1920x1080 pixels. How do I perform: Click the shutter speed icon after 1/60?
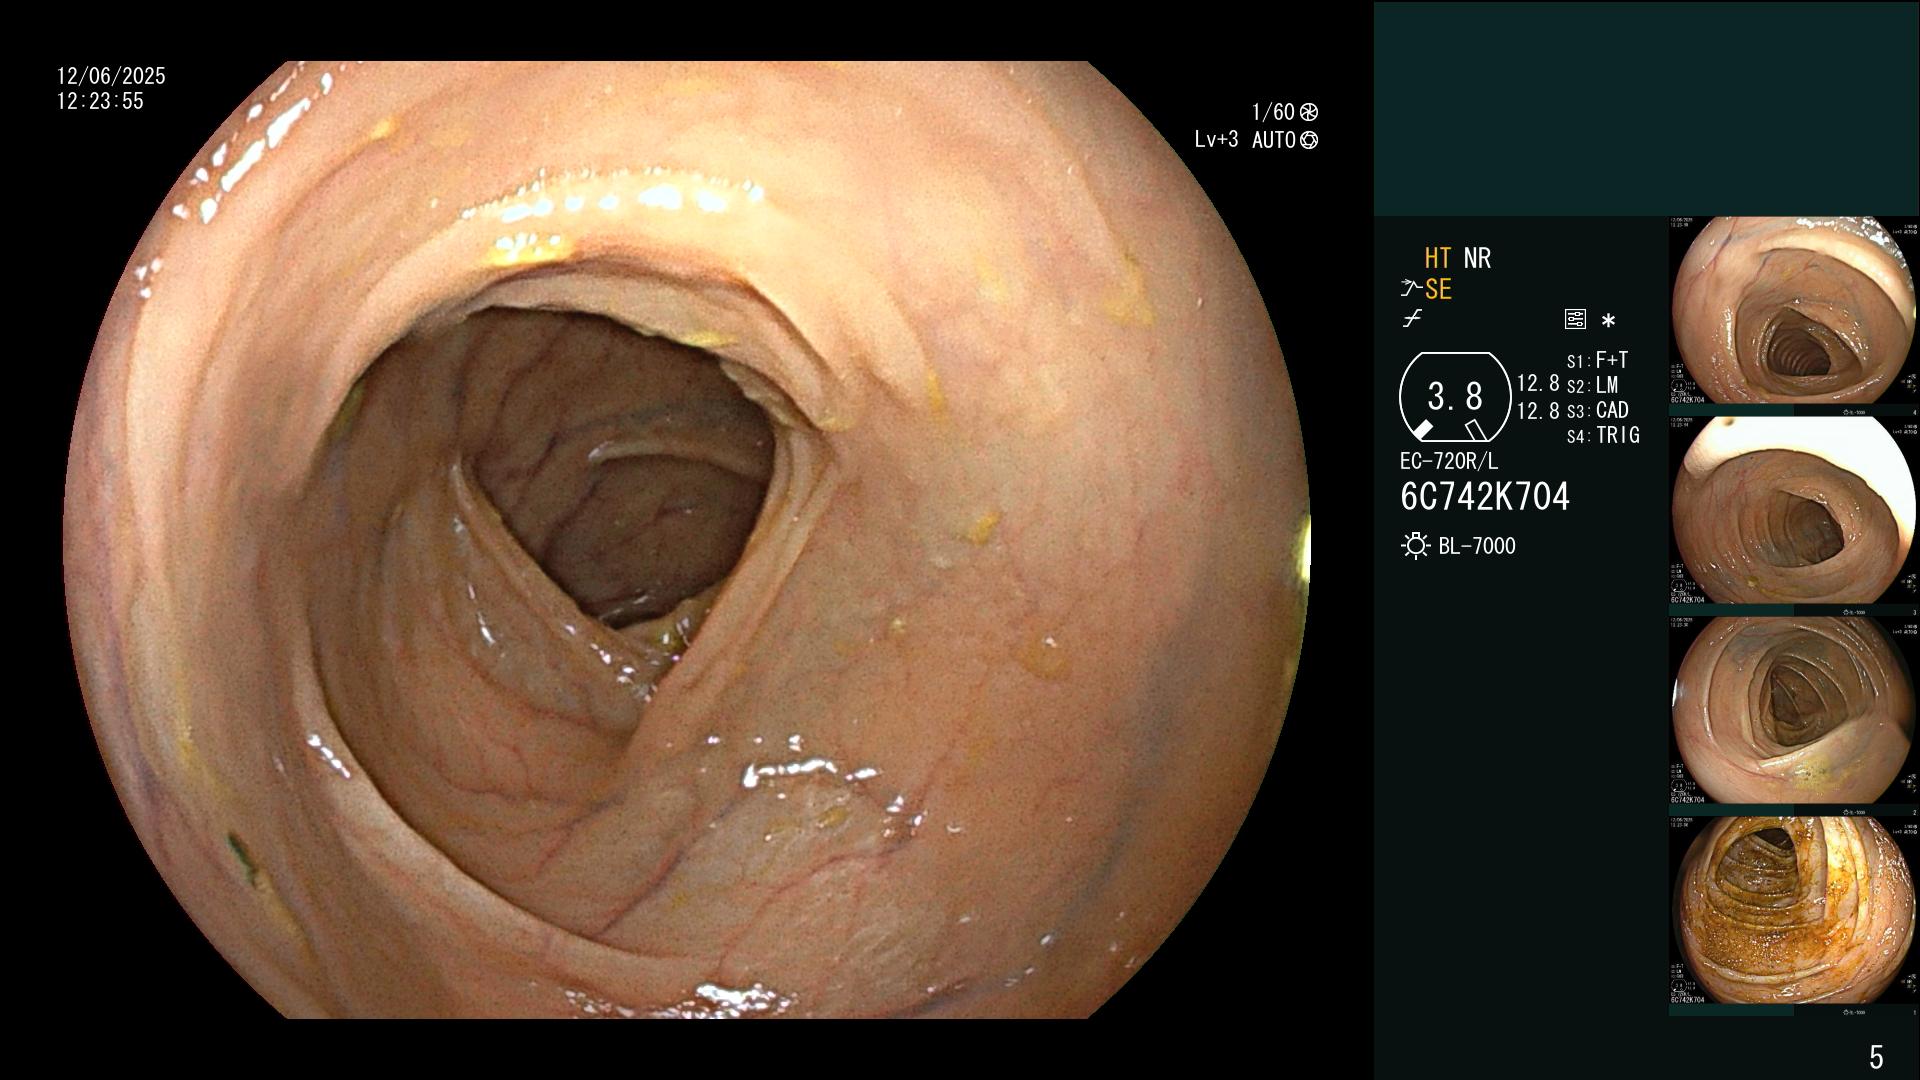[x=1308, y=112]
